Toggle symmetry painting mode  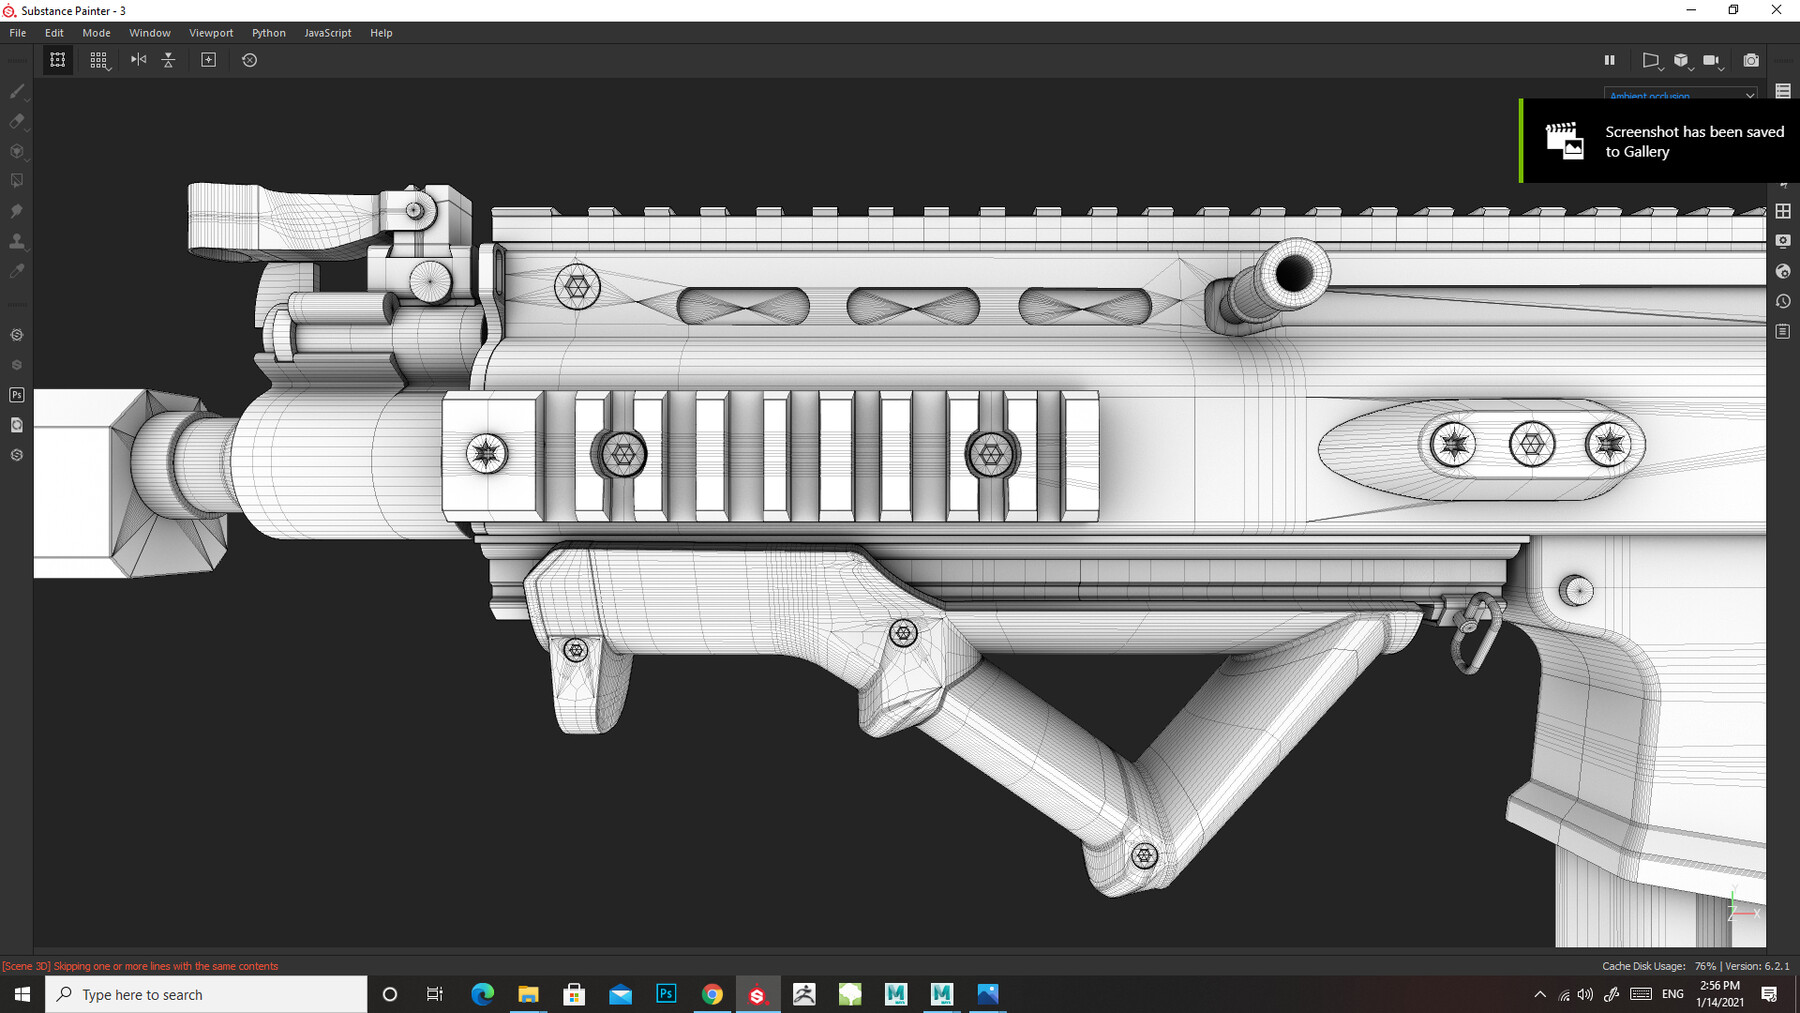(x=137, y=60)
